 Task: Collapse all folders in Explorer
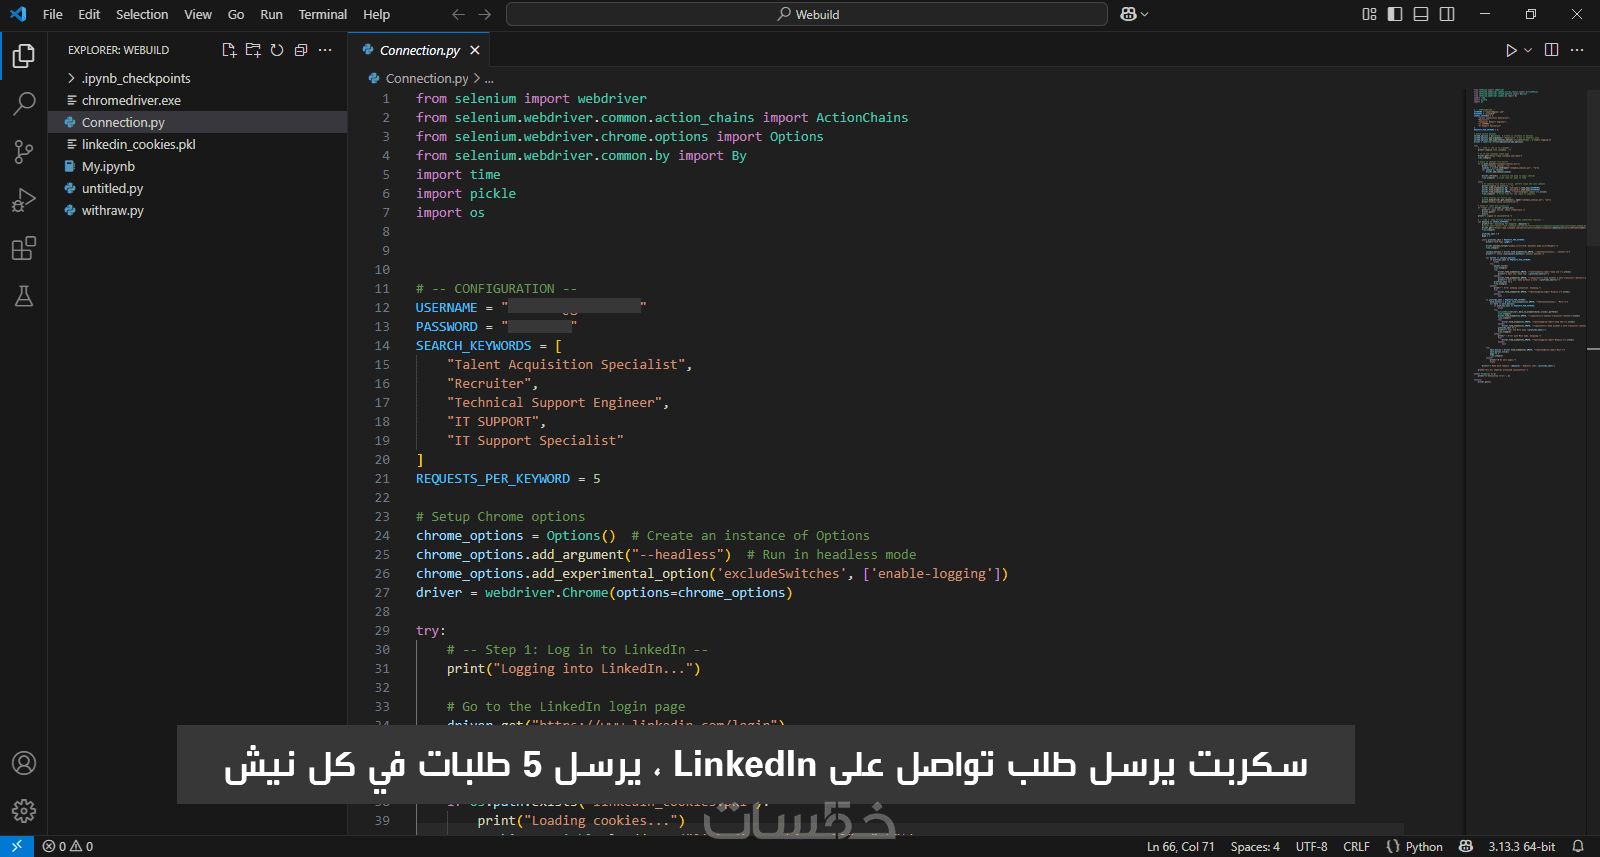(301, 50)
